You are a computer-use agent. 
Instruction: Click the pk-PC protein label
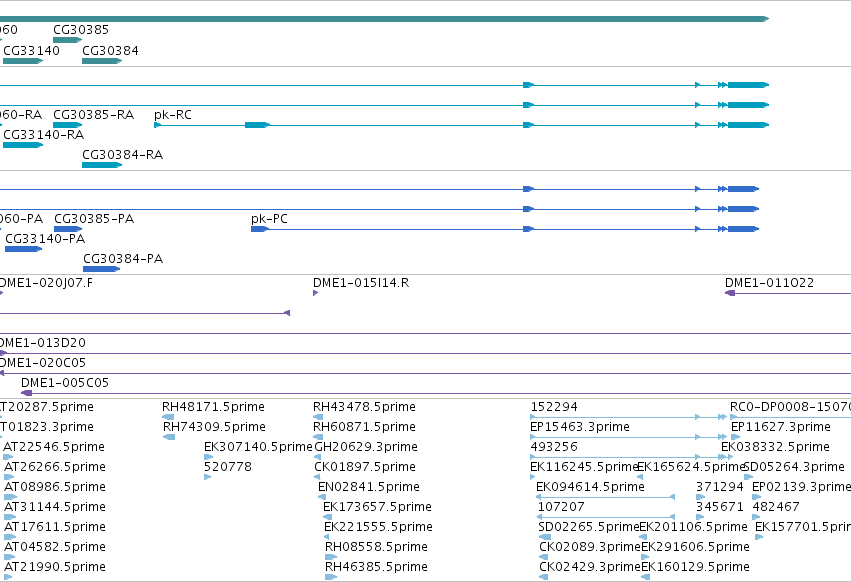[269, 219]
